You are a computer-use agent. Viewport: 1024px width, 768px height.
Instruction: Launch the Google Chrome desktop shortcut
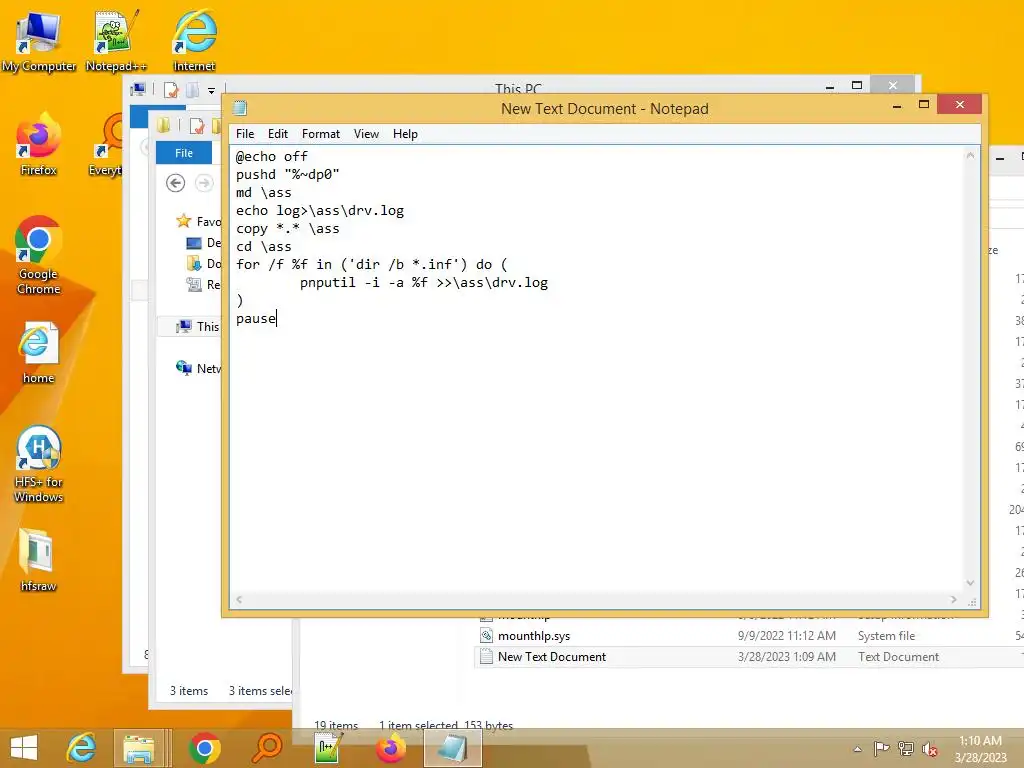[x=39, y=255]
